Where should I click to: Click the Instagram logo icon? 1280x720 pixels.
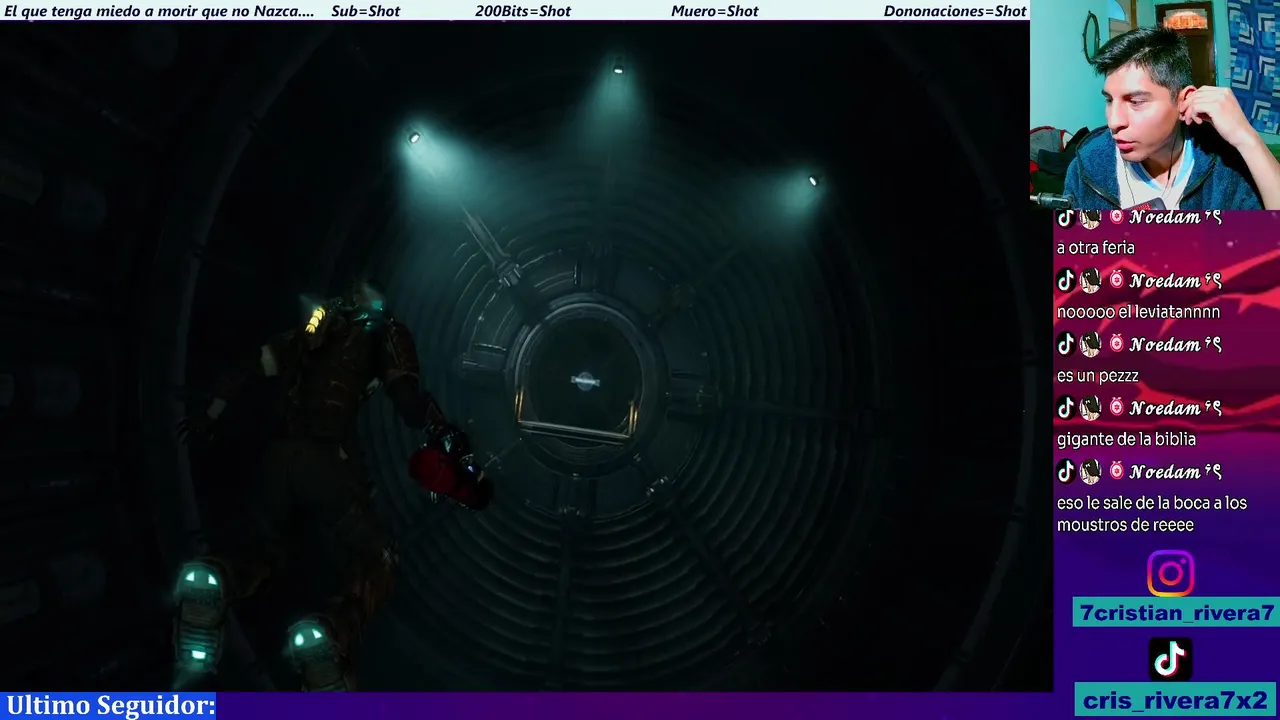click(x=1170, y=574)
